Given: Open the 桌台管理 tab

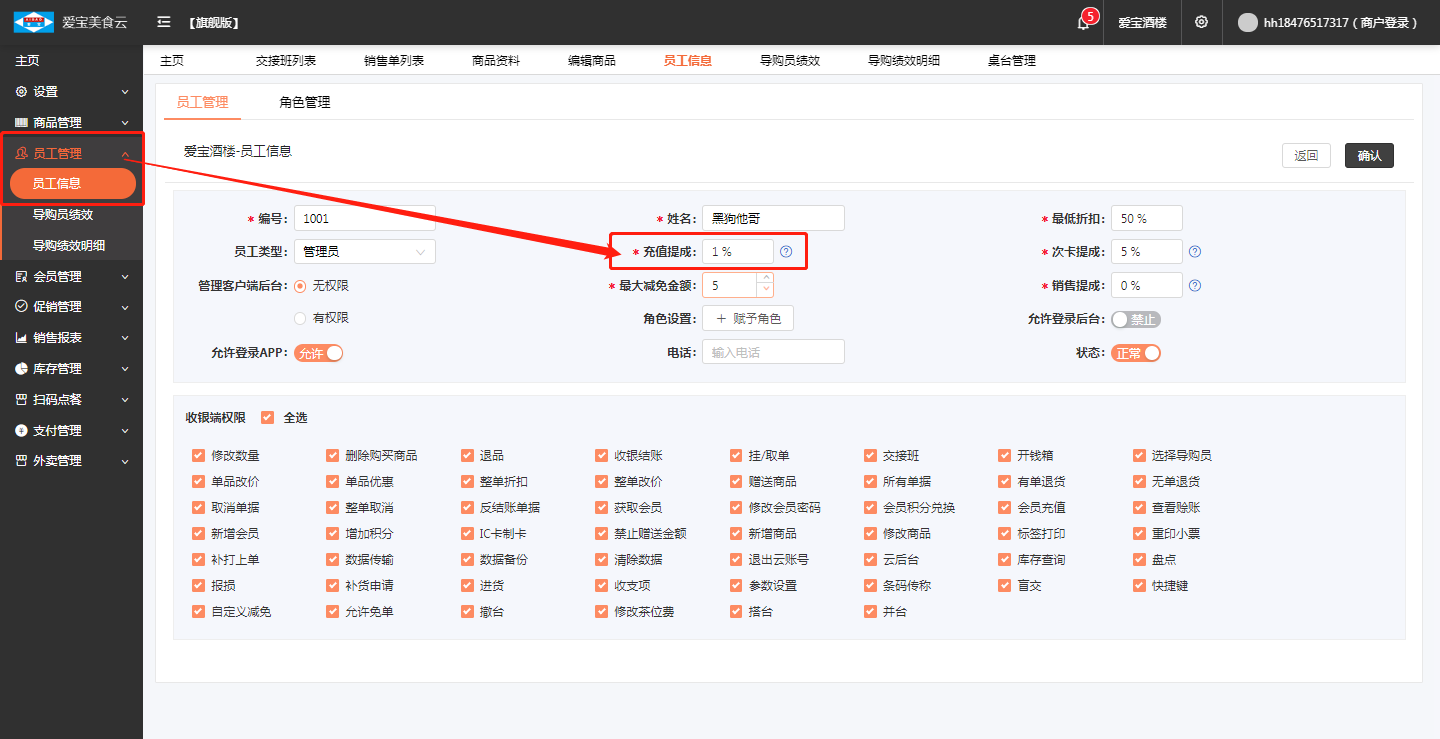Looking at the screenshot, I should coord(1012,61).
